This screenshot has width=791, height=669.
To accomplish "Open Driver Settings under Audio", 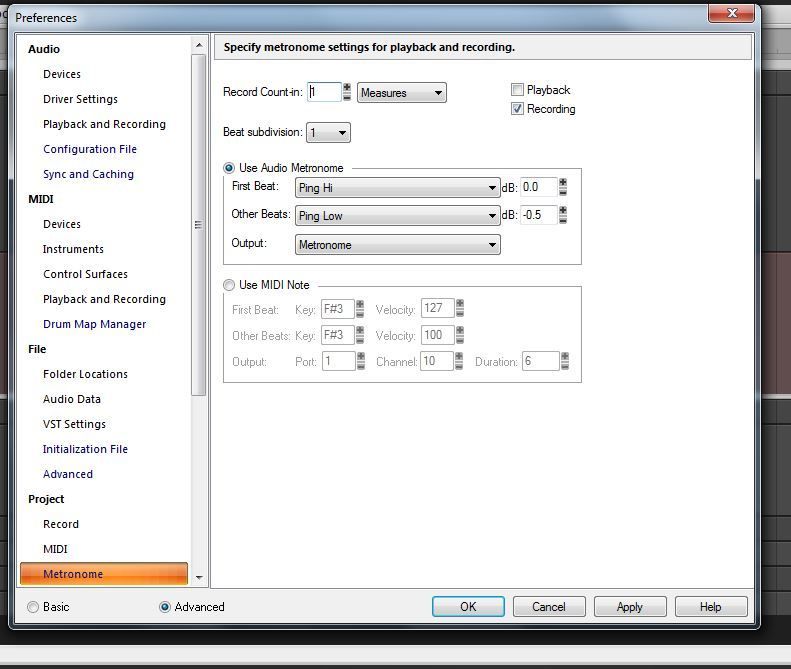I will 80,99.
